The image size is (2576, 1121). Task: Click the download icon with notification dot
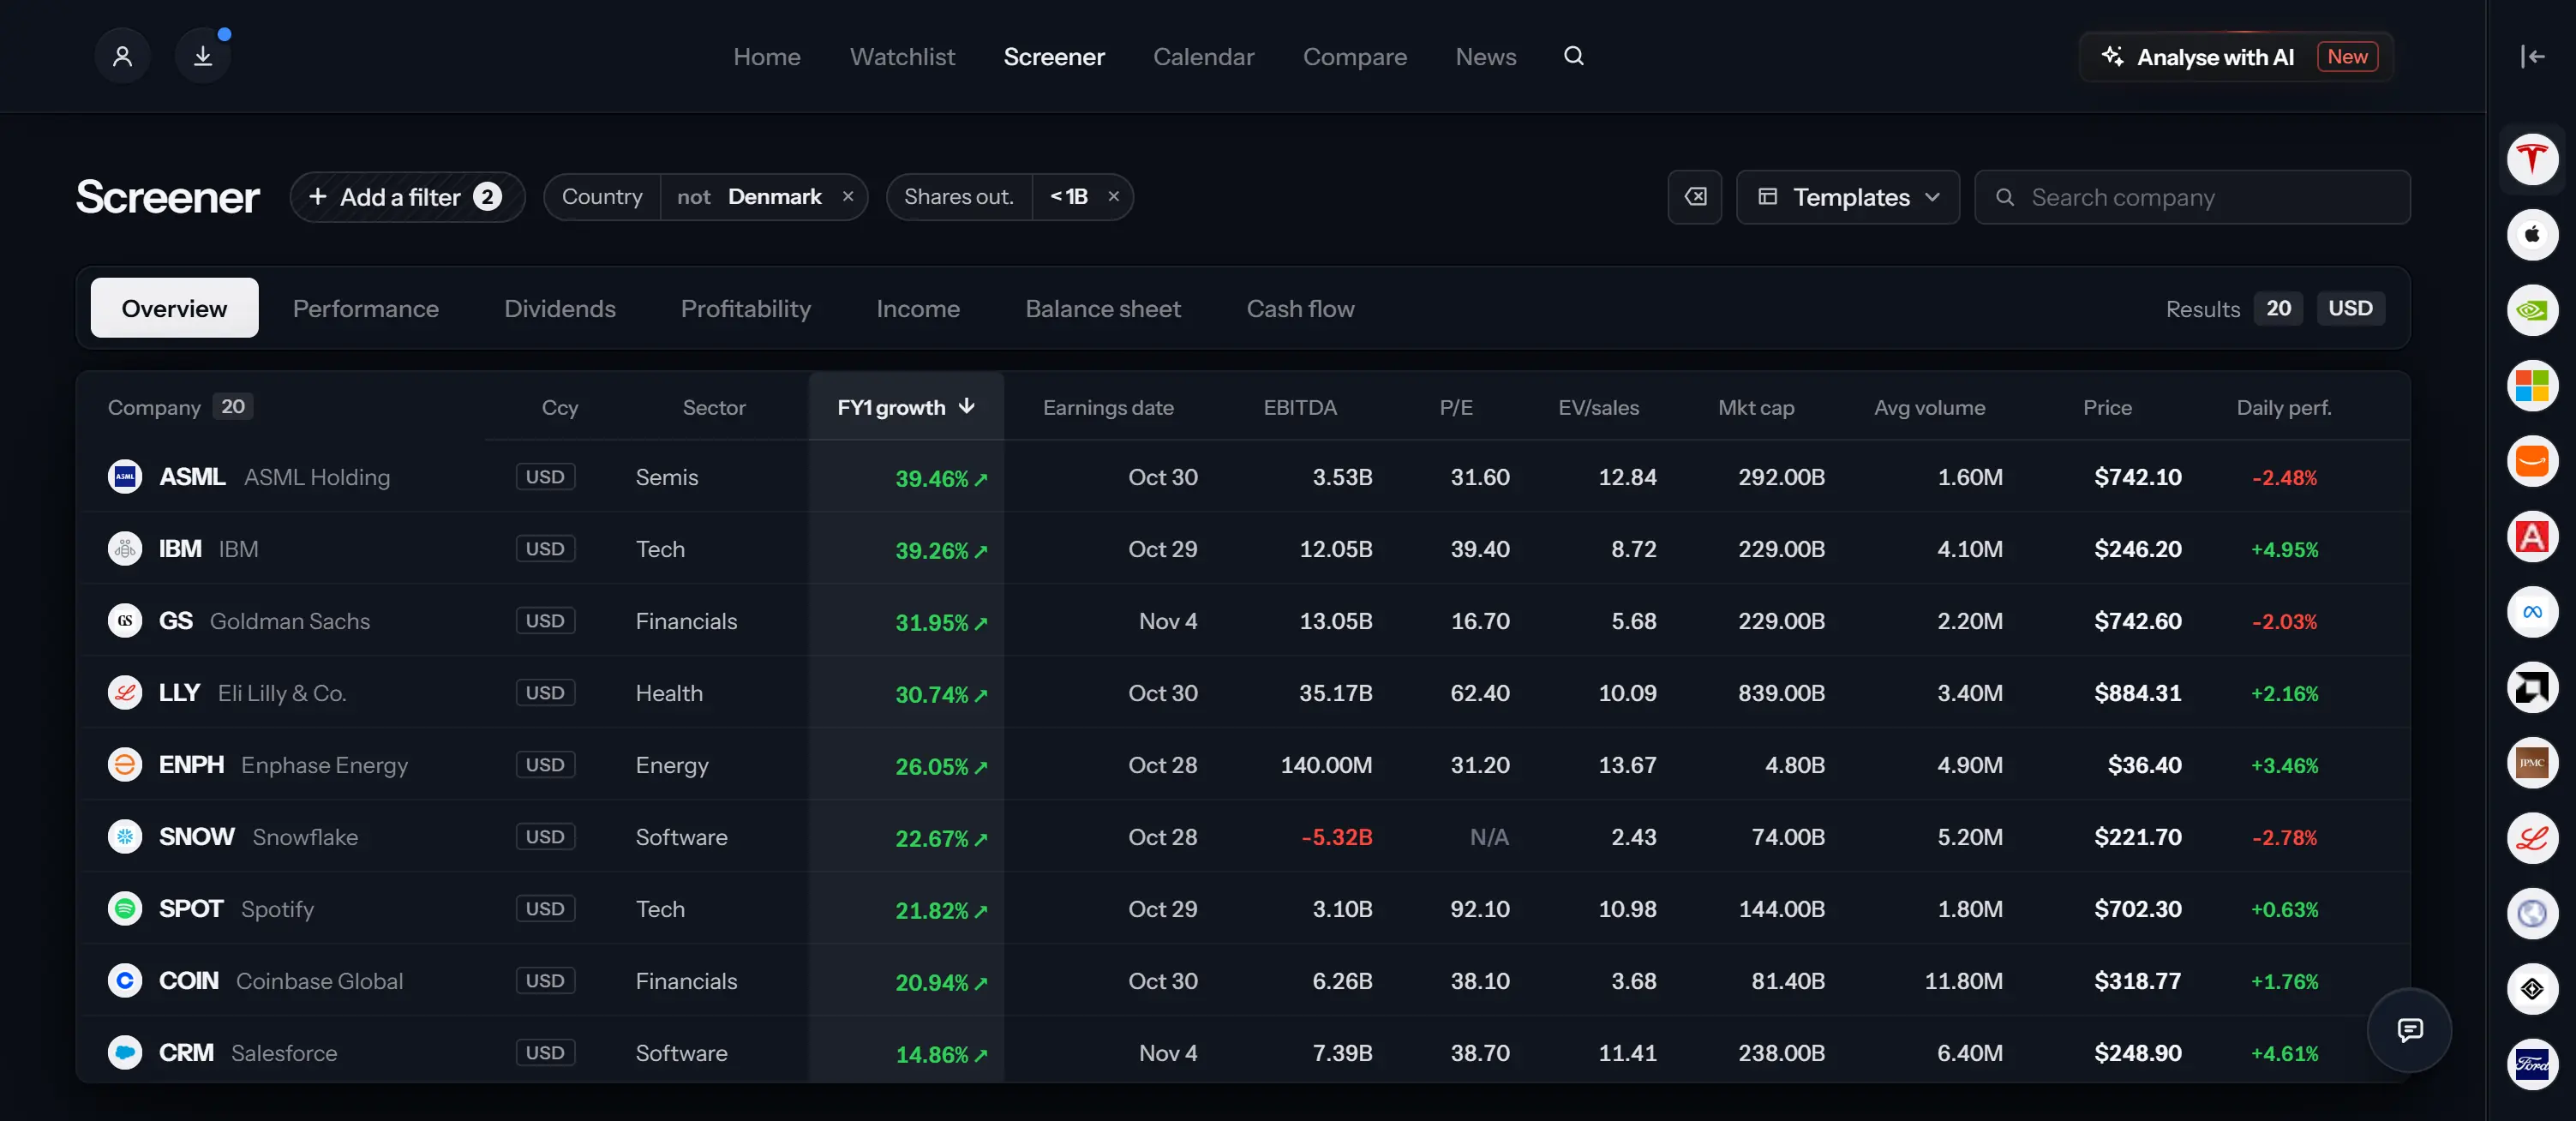pyautogui.click(x=203, y=56)
